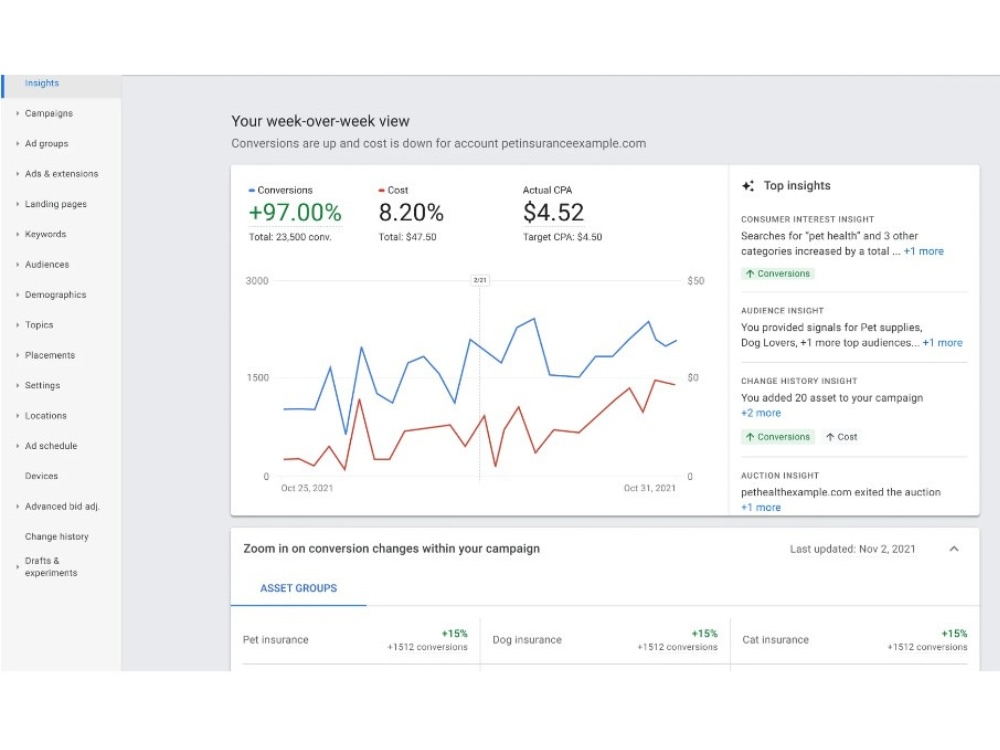Click the Top insights sparkle icon
The image size is (1000, 750).
pos(748,186)
